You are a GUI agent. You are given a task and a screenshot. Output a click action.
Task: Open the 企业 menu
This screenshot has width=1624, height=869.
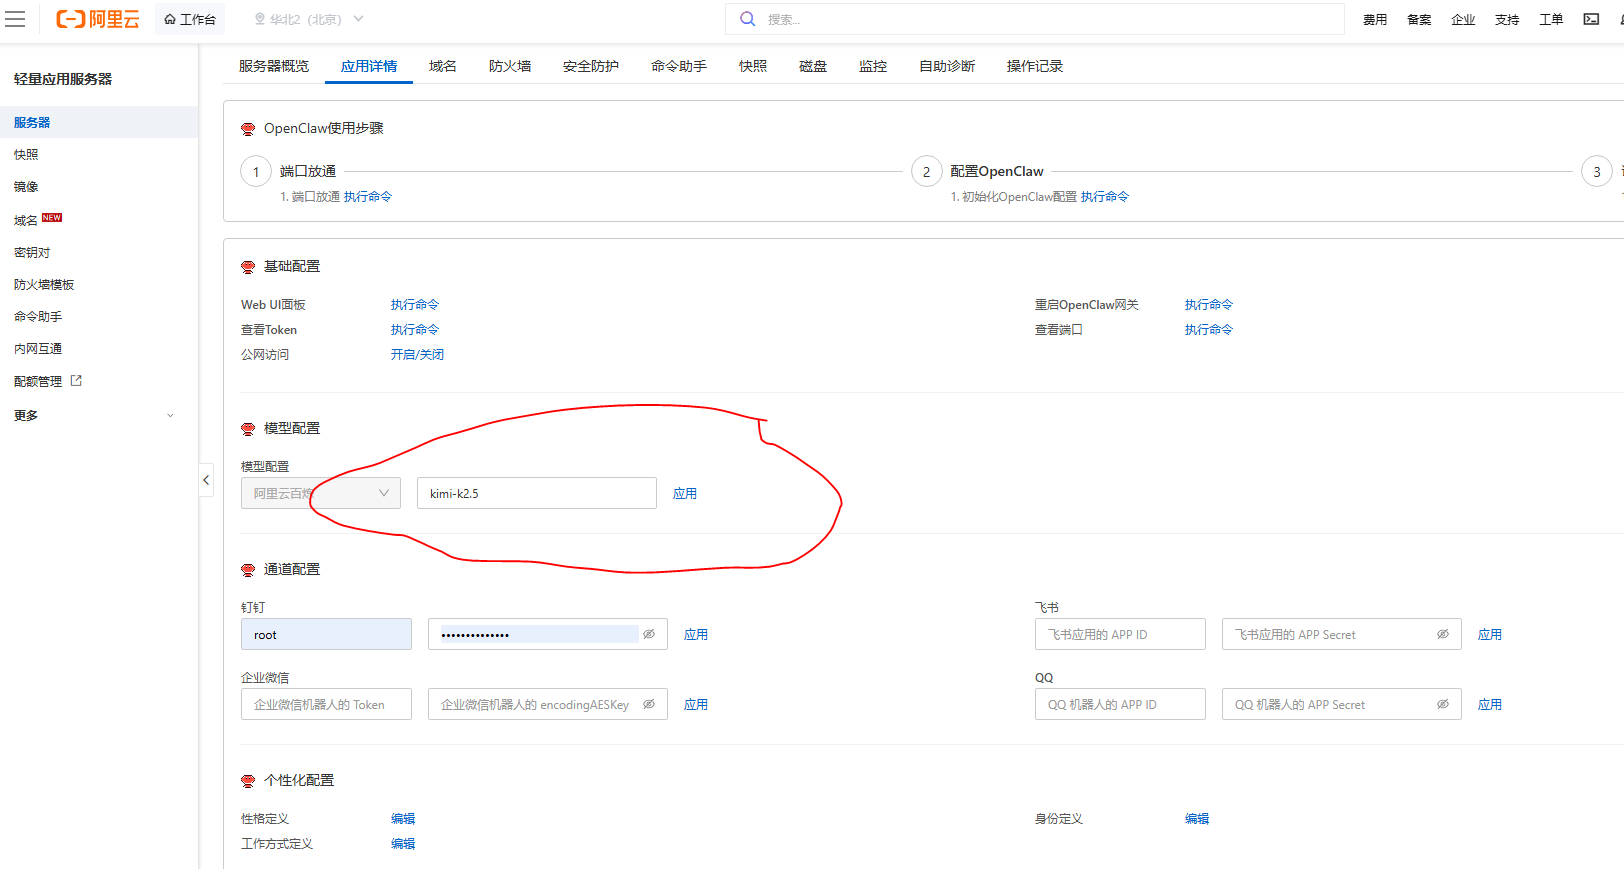click(1463, 19)
